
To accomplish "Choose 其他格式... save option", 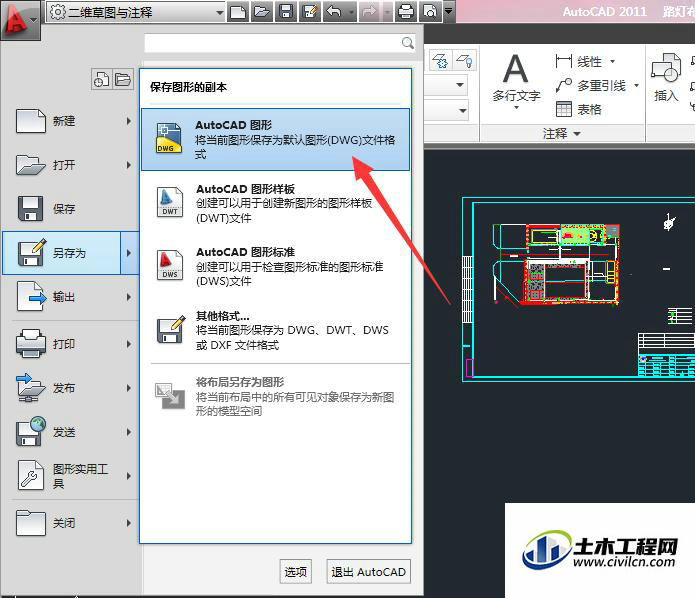I will click(x=275, y=330).
